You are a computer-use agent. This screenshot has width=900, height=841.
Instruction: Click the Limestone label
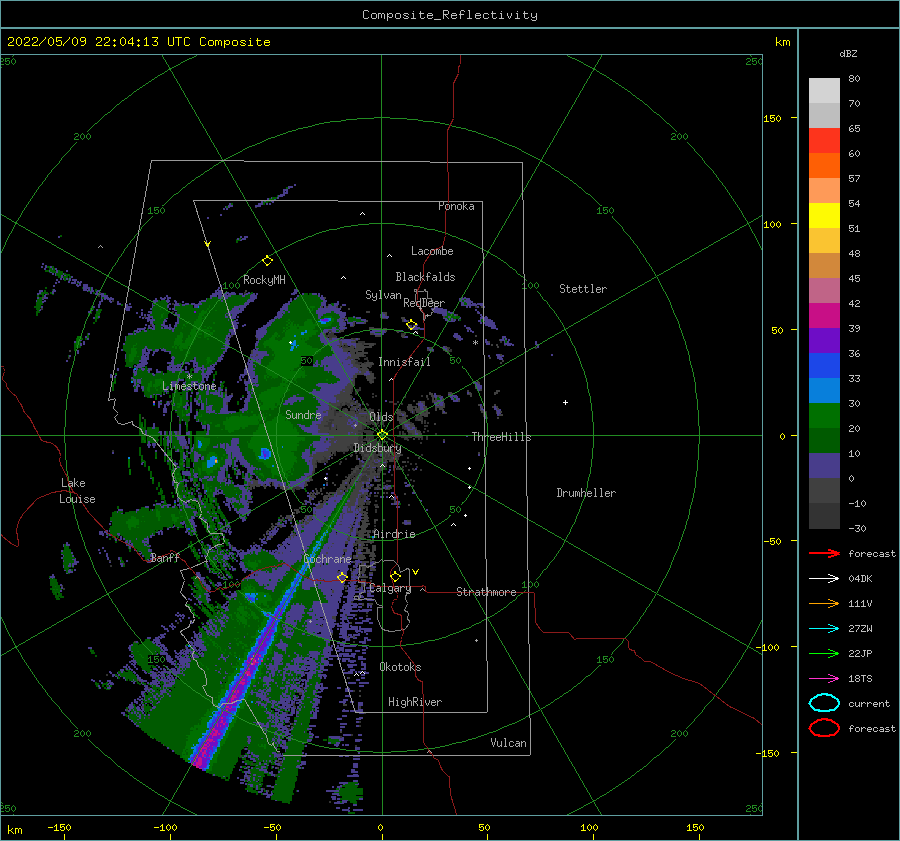click(x=189, y=386)
